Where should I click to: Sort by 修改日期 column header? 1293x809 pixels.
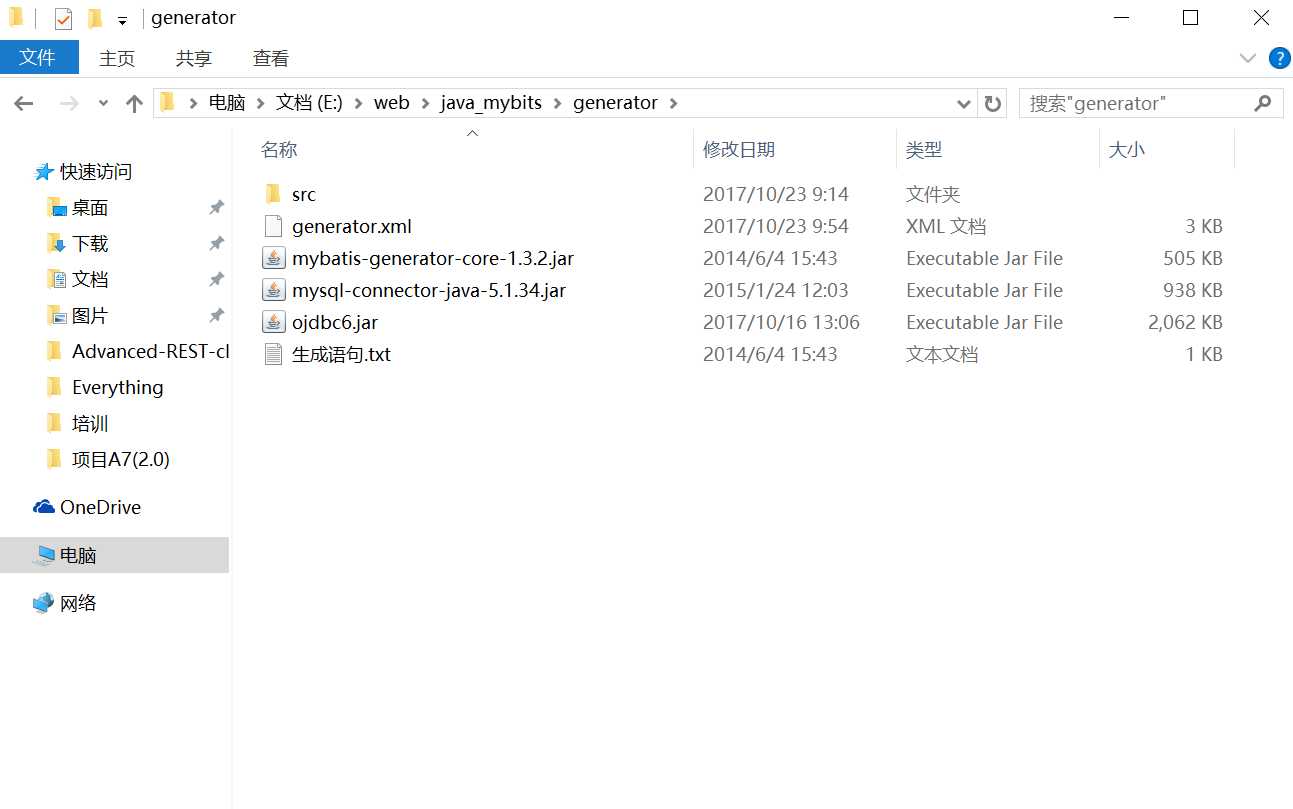pyautogui.click(x=739, y=150)
